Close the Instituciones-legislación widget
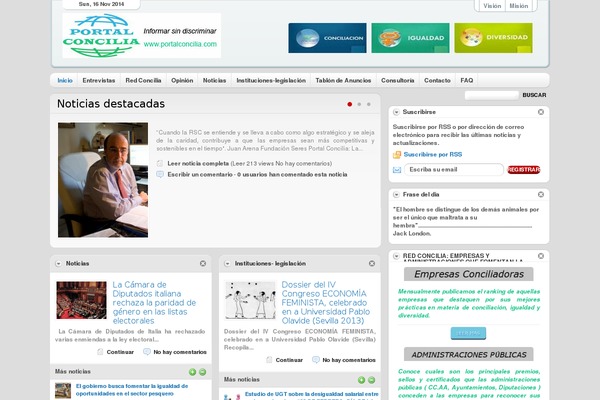Screen dimensions: 600x400 click(x=372, y=263)
